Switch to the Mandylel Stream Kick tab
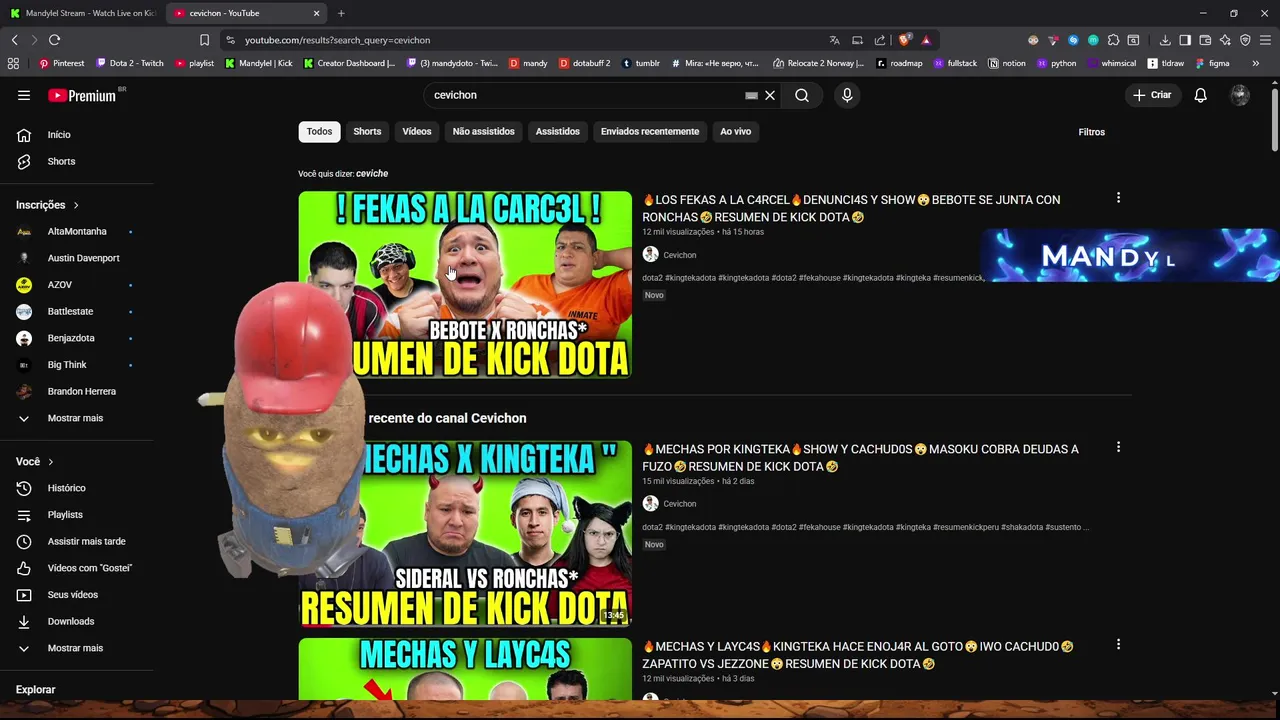This screenshot has width=1280, height=720. [82, 13]
